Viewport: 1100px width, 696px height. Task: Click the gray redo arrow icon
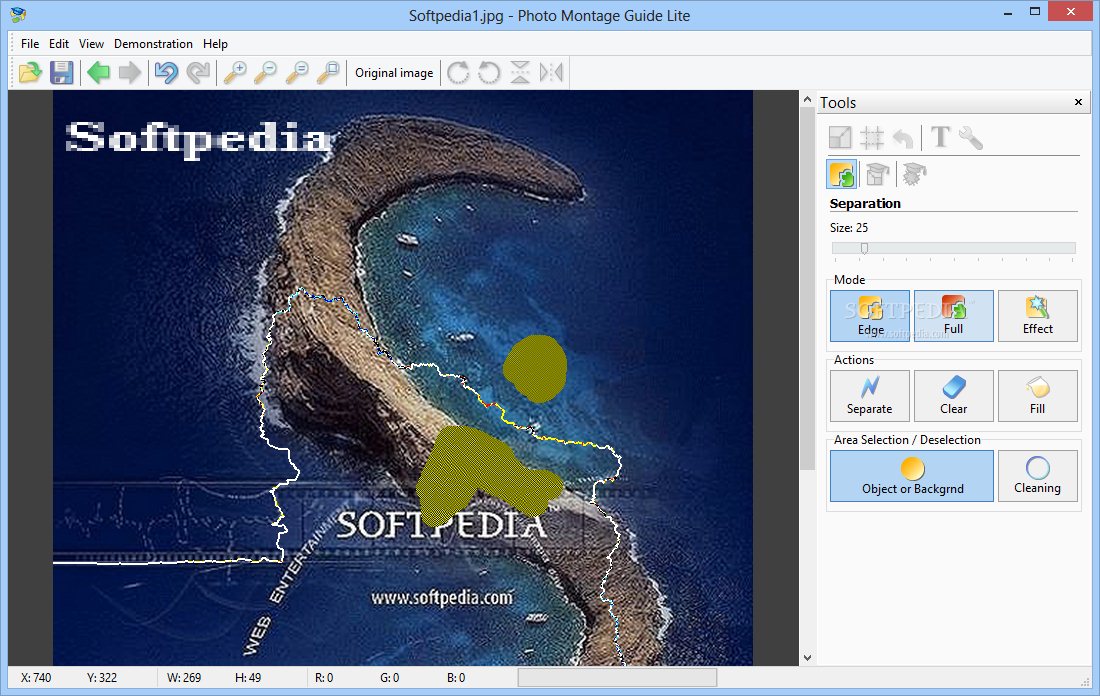tap(199, 72)
